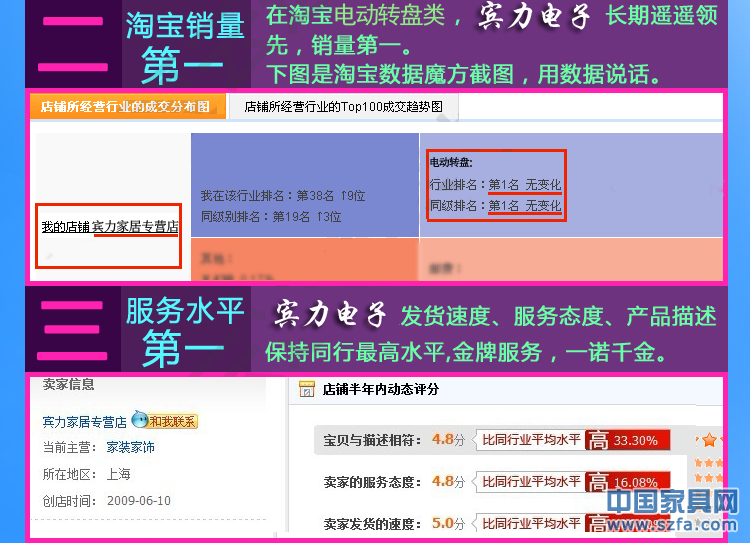Click the pink 服务水平第一 section number icon
The height and width of the screenshot is (543, 750).
tap(72, 330)
